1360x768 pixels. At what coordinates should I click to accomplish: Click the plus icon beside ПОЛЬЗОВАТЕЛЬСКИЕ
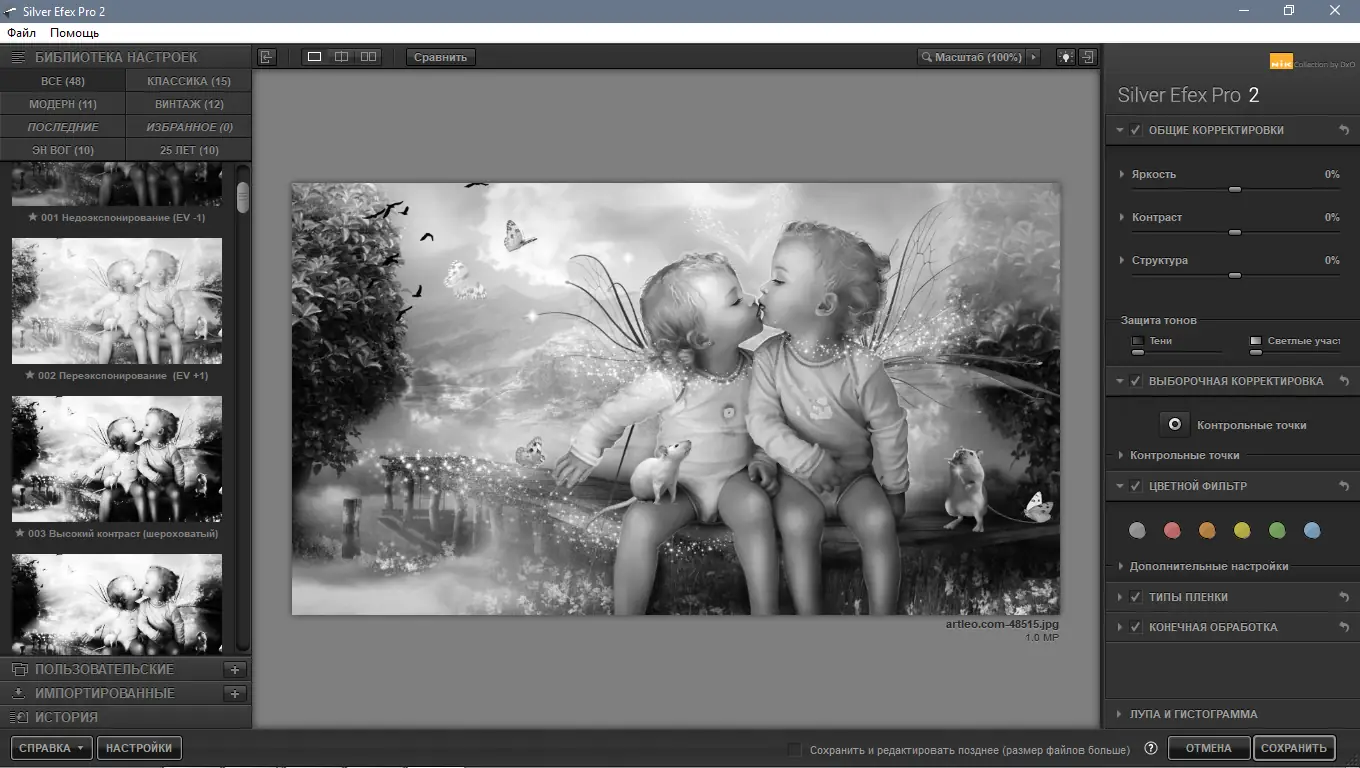[234, 669]
